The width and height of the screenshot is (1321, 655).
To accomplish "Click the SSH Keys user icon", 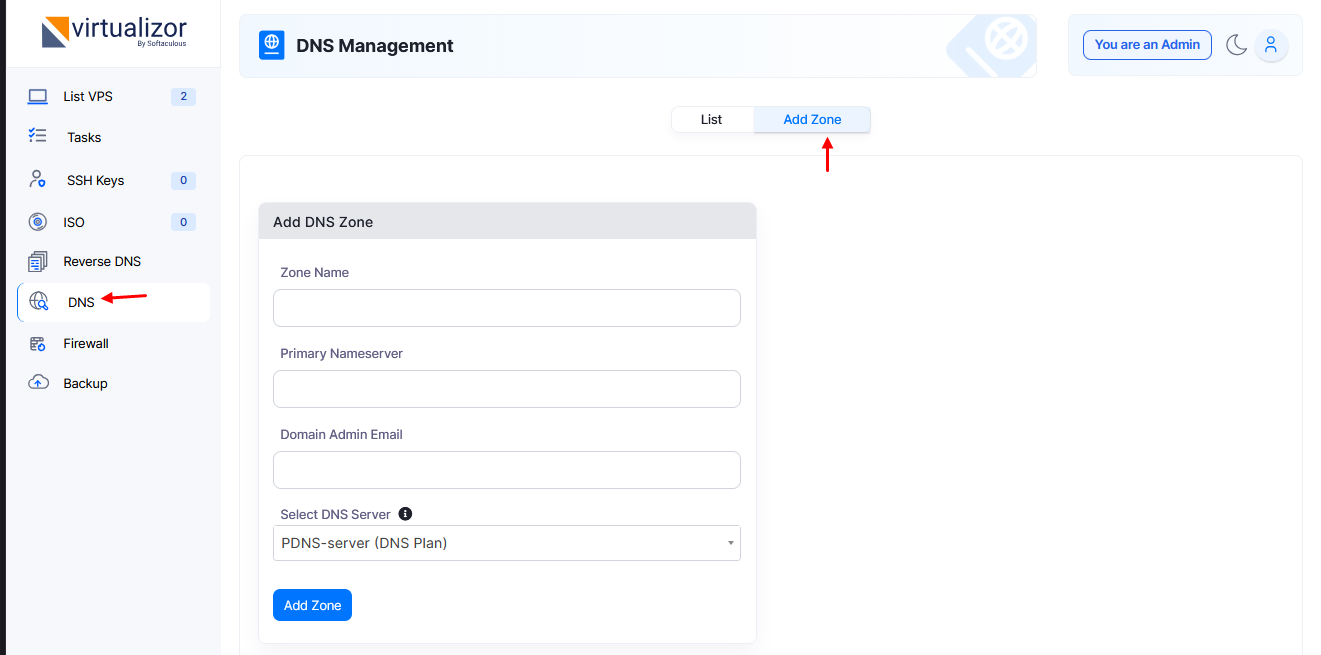I will (x=38, y=180).
